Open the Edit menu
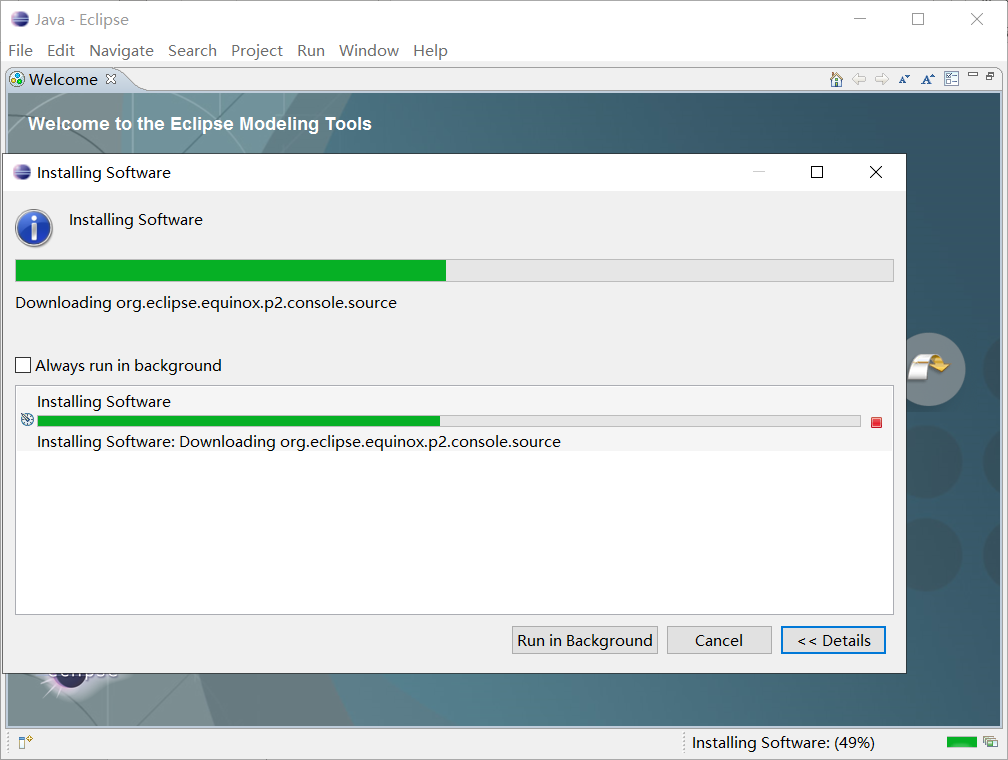The height and width of the screenshot is (760, 1008). [x=61, y=50]
